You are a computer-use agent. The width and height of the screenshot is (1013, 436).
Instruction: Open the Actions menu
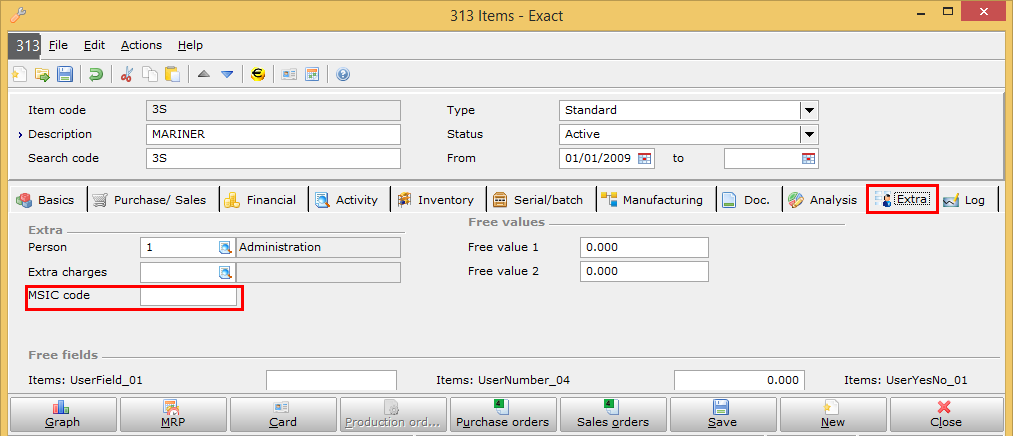click(x=141, y=45)
